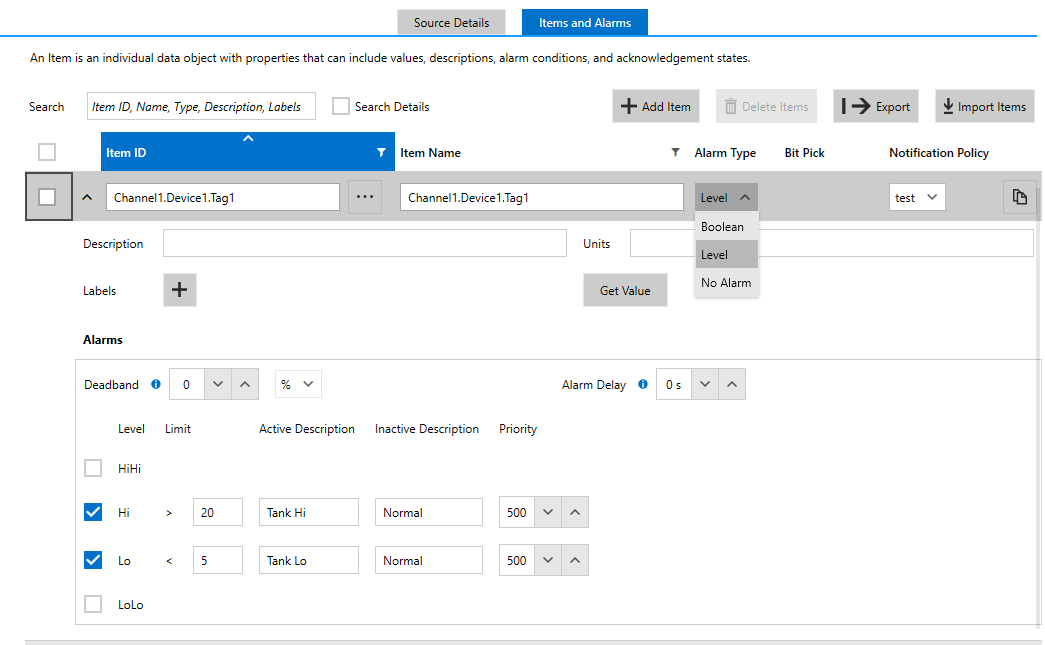Show the Deadband info tooltip icon
The height and width of the screenshot is (645, 1045).
pos(156,384)
